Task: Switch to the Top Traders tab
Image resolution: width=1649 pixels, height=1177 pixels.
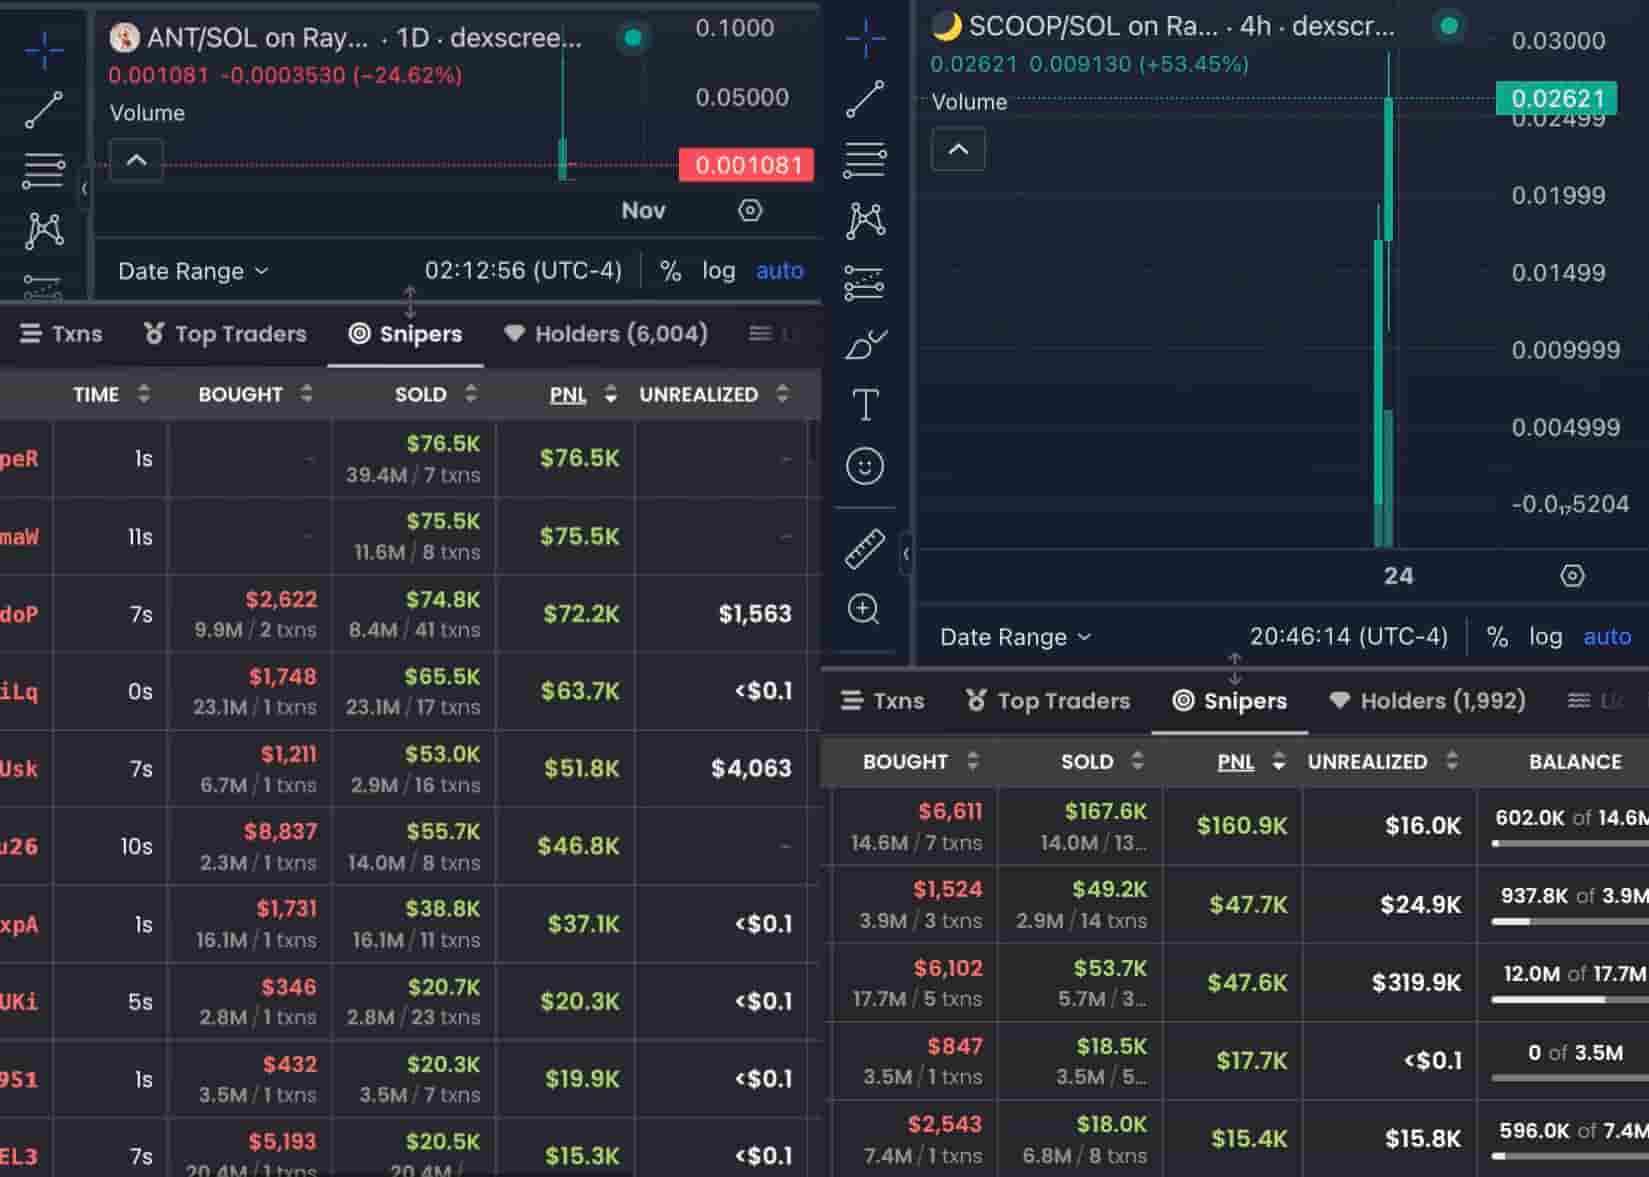Action: [x=224, y=334]
